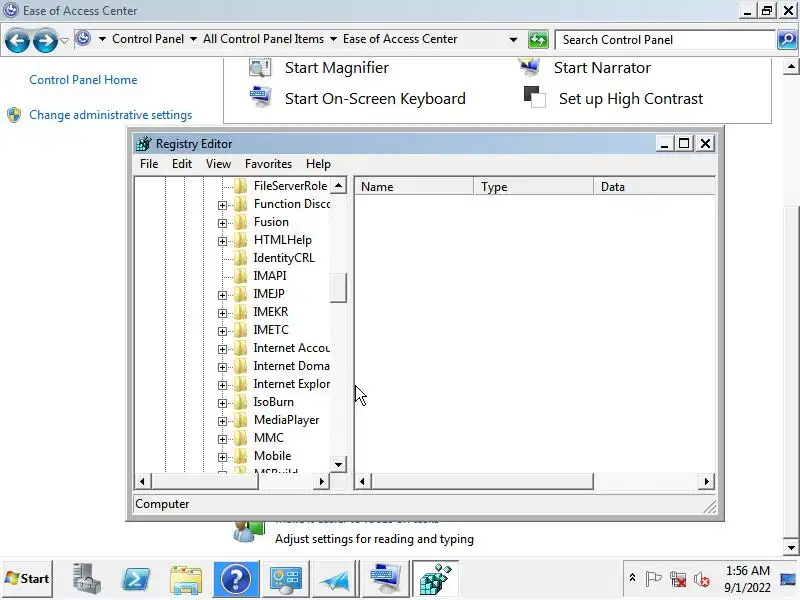Click the On-Screen Keyboard taskbar button
800x600 pixels.
[x=385, y=579]
